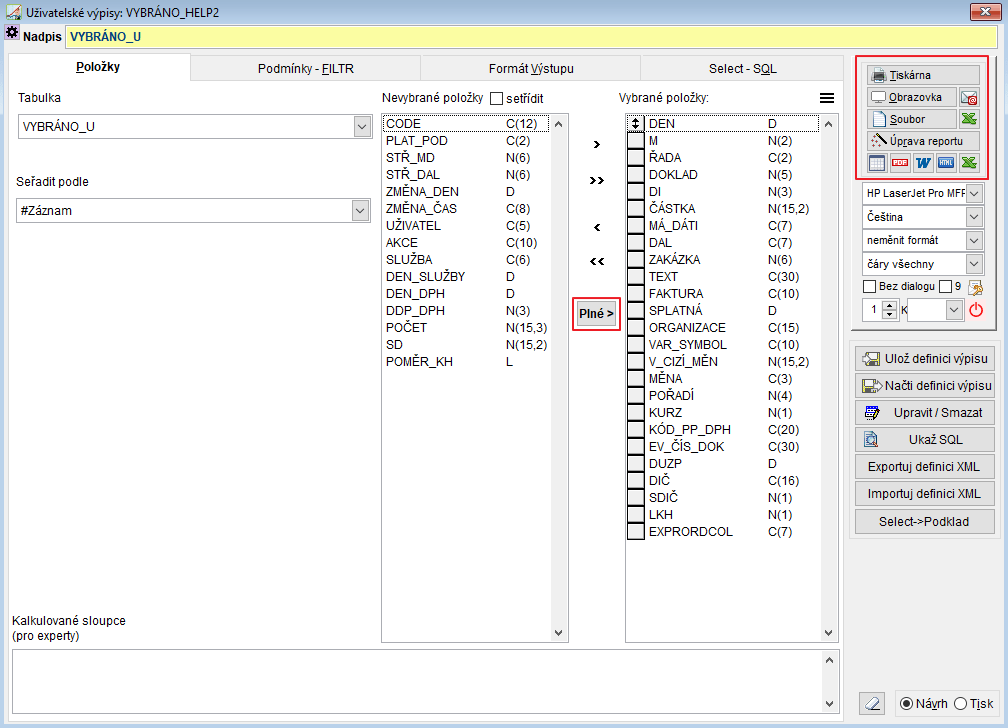Click the Nadpis title input field

(532, 37)
